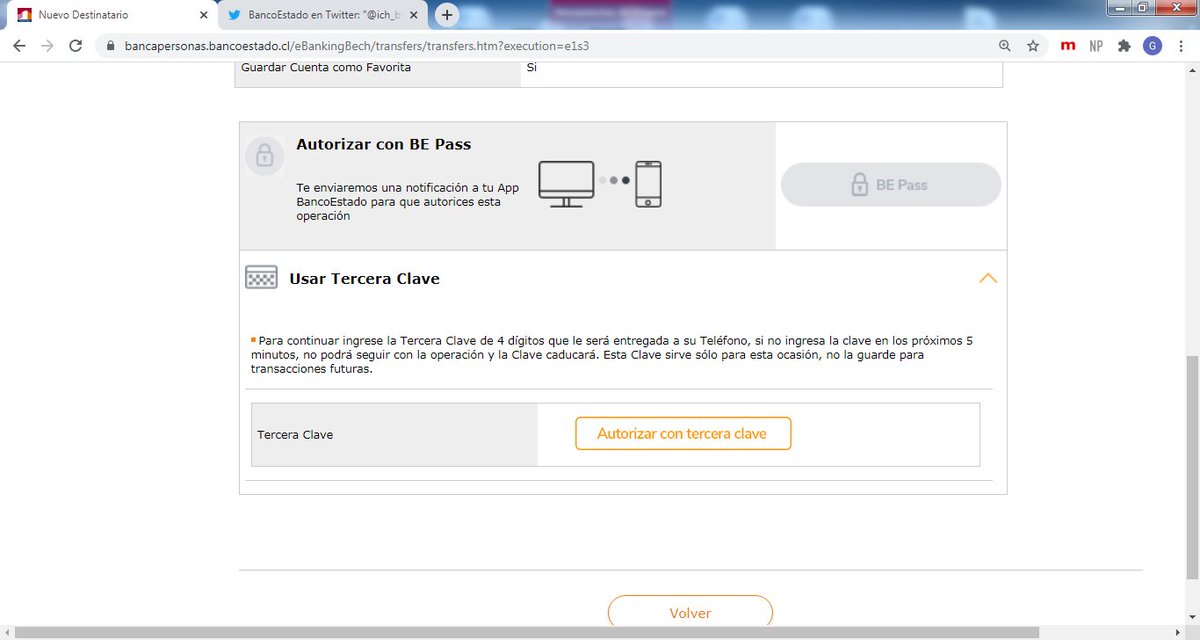Screen dimensions: 1200x640
Task: Click the Autorizar con BE Pass heading
Action: pos(383,144)
